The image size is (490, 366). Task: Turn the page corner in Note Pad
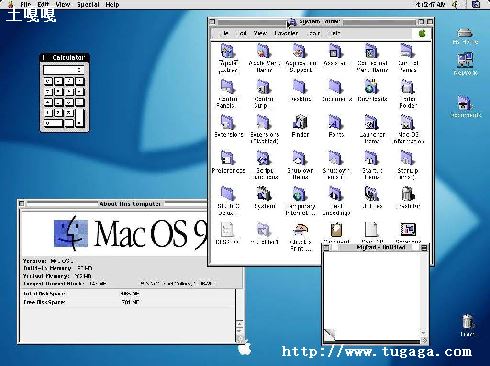(x=329, y=334)
